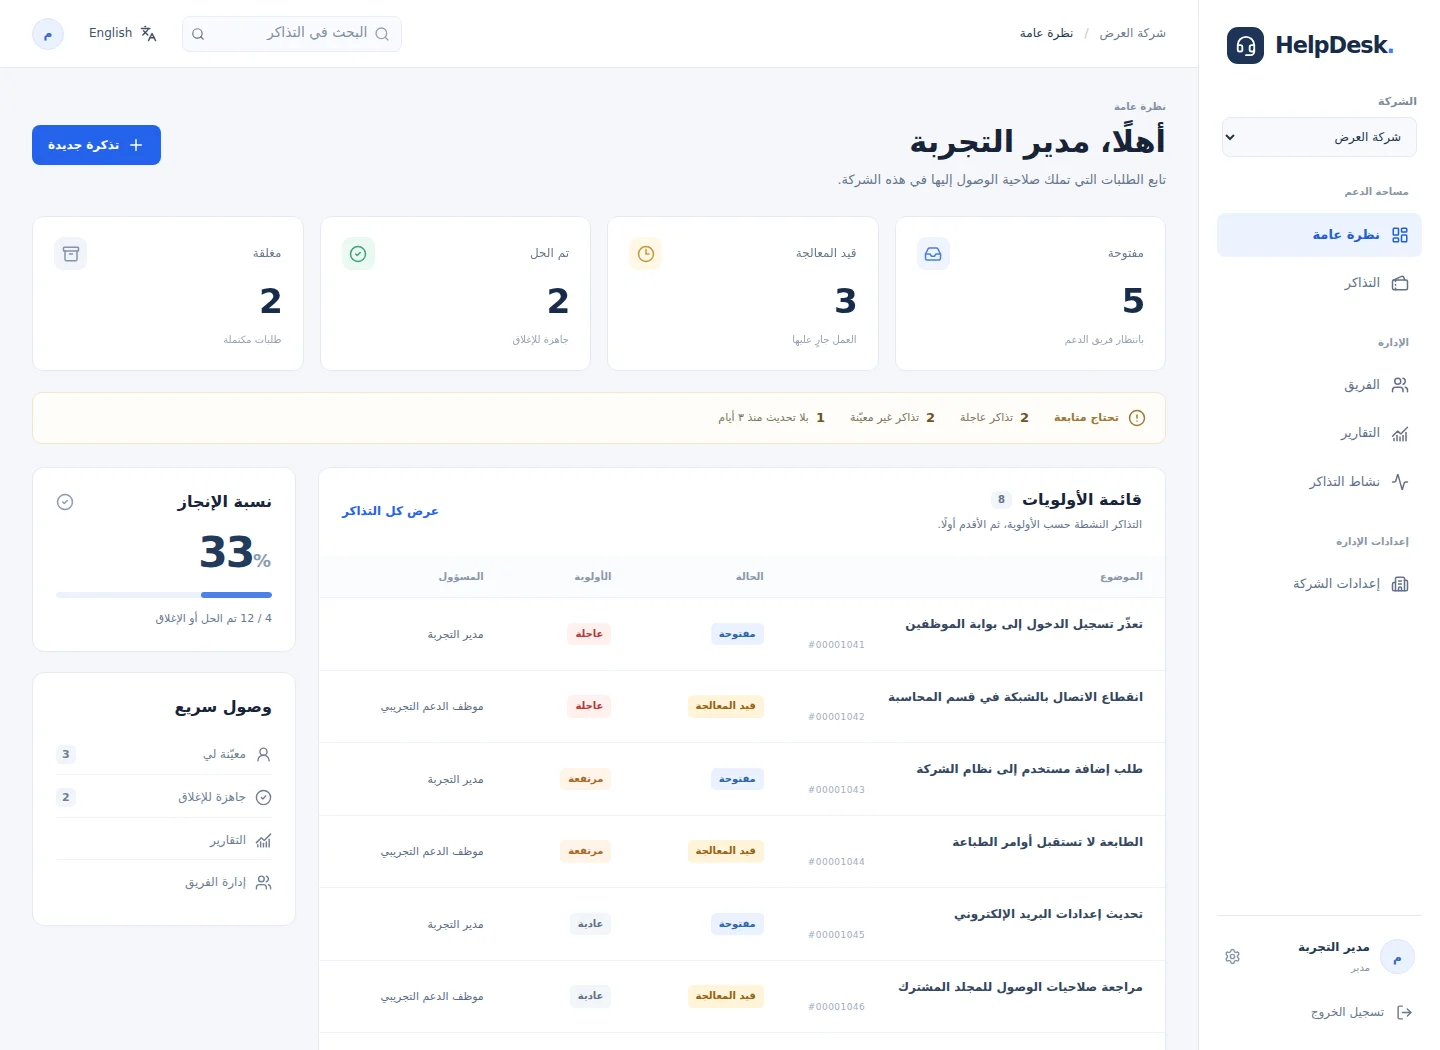Click the check circle icon on تم الحل card
1440x1050 pixels.
[x=358, y=254]
